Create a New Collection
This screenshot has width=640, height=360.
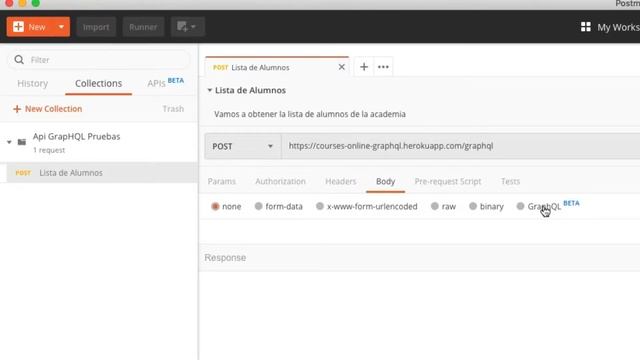(48, 109)
